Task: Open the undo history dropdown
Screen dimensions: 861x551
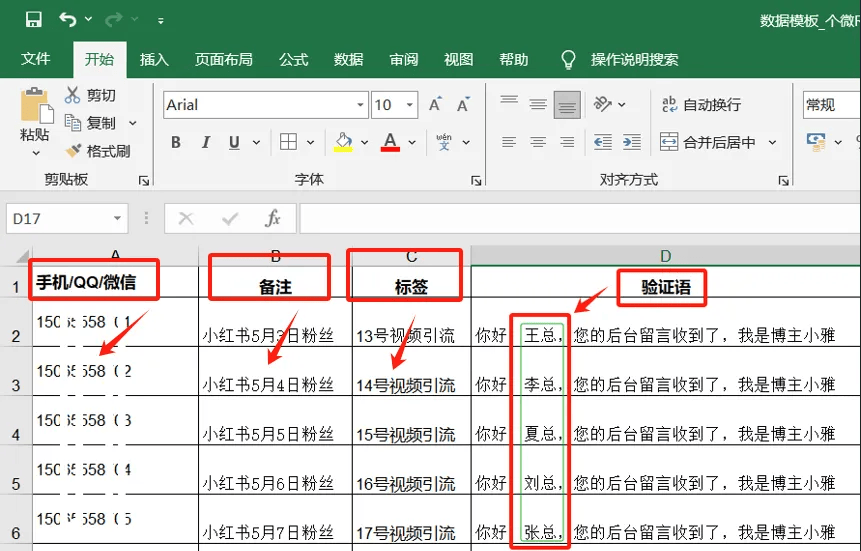Action: point(88,20)
